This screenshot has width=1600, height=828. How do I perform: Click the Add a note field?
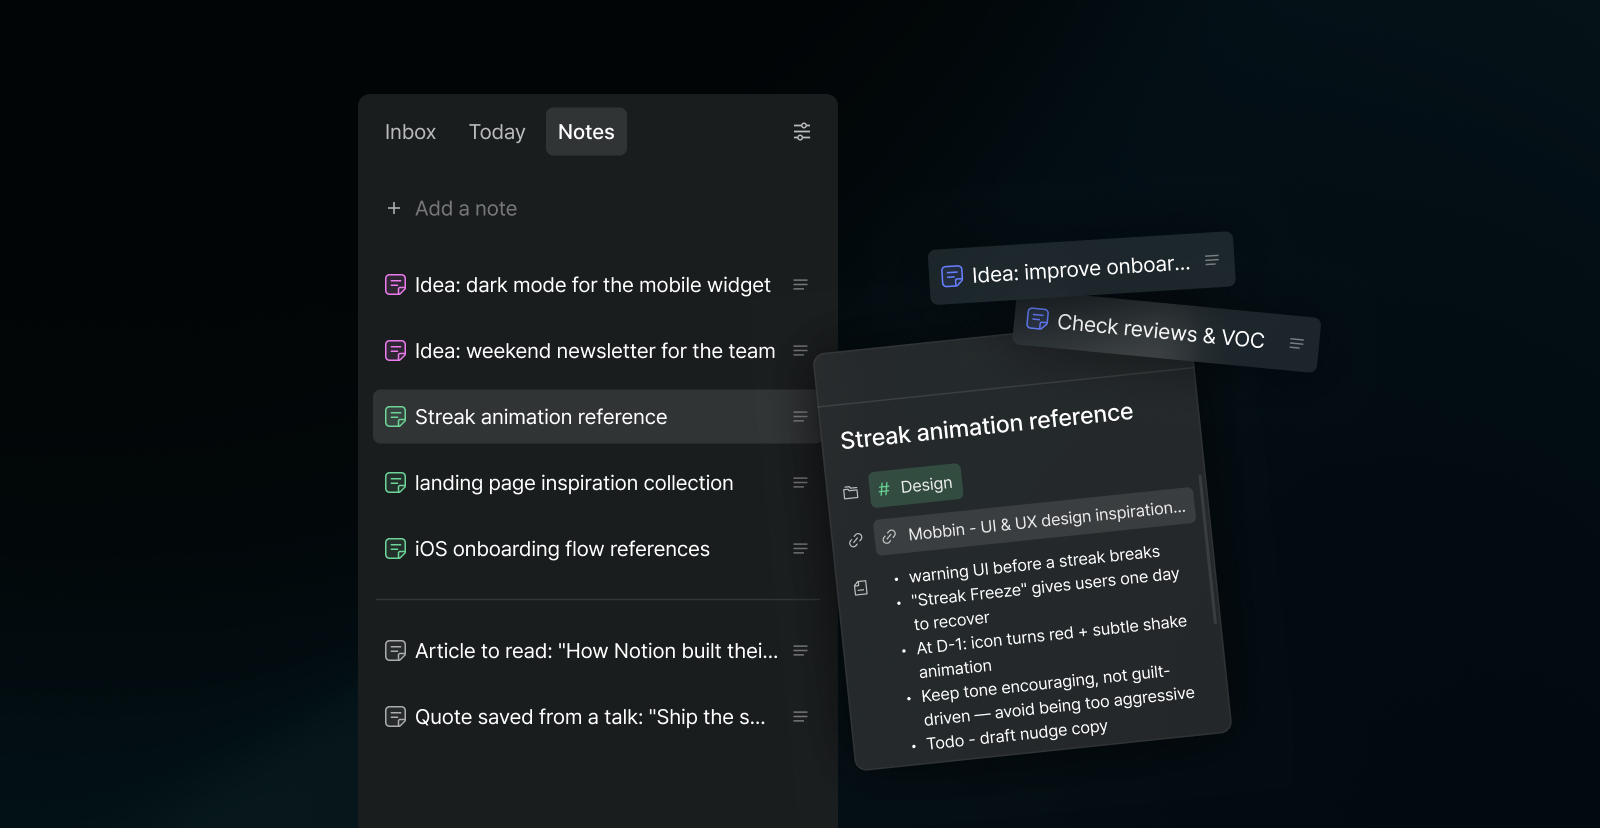point(466,208)
